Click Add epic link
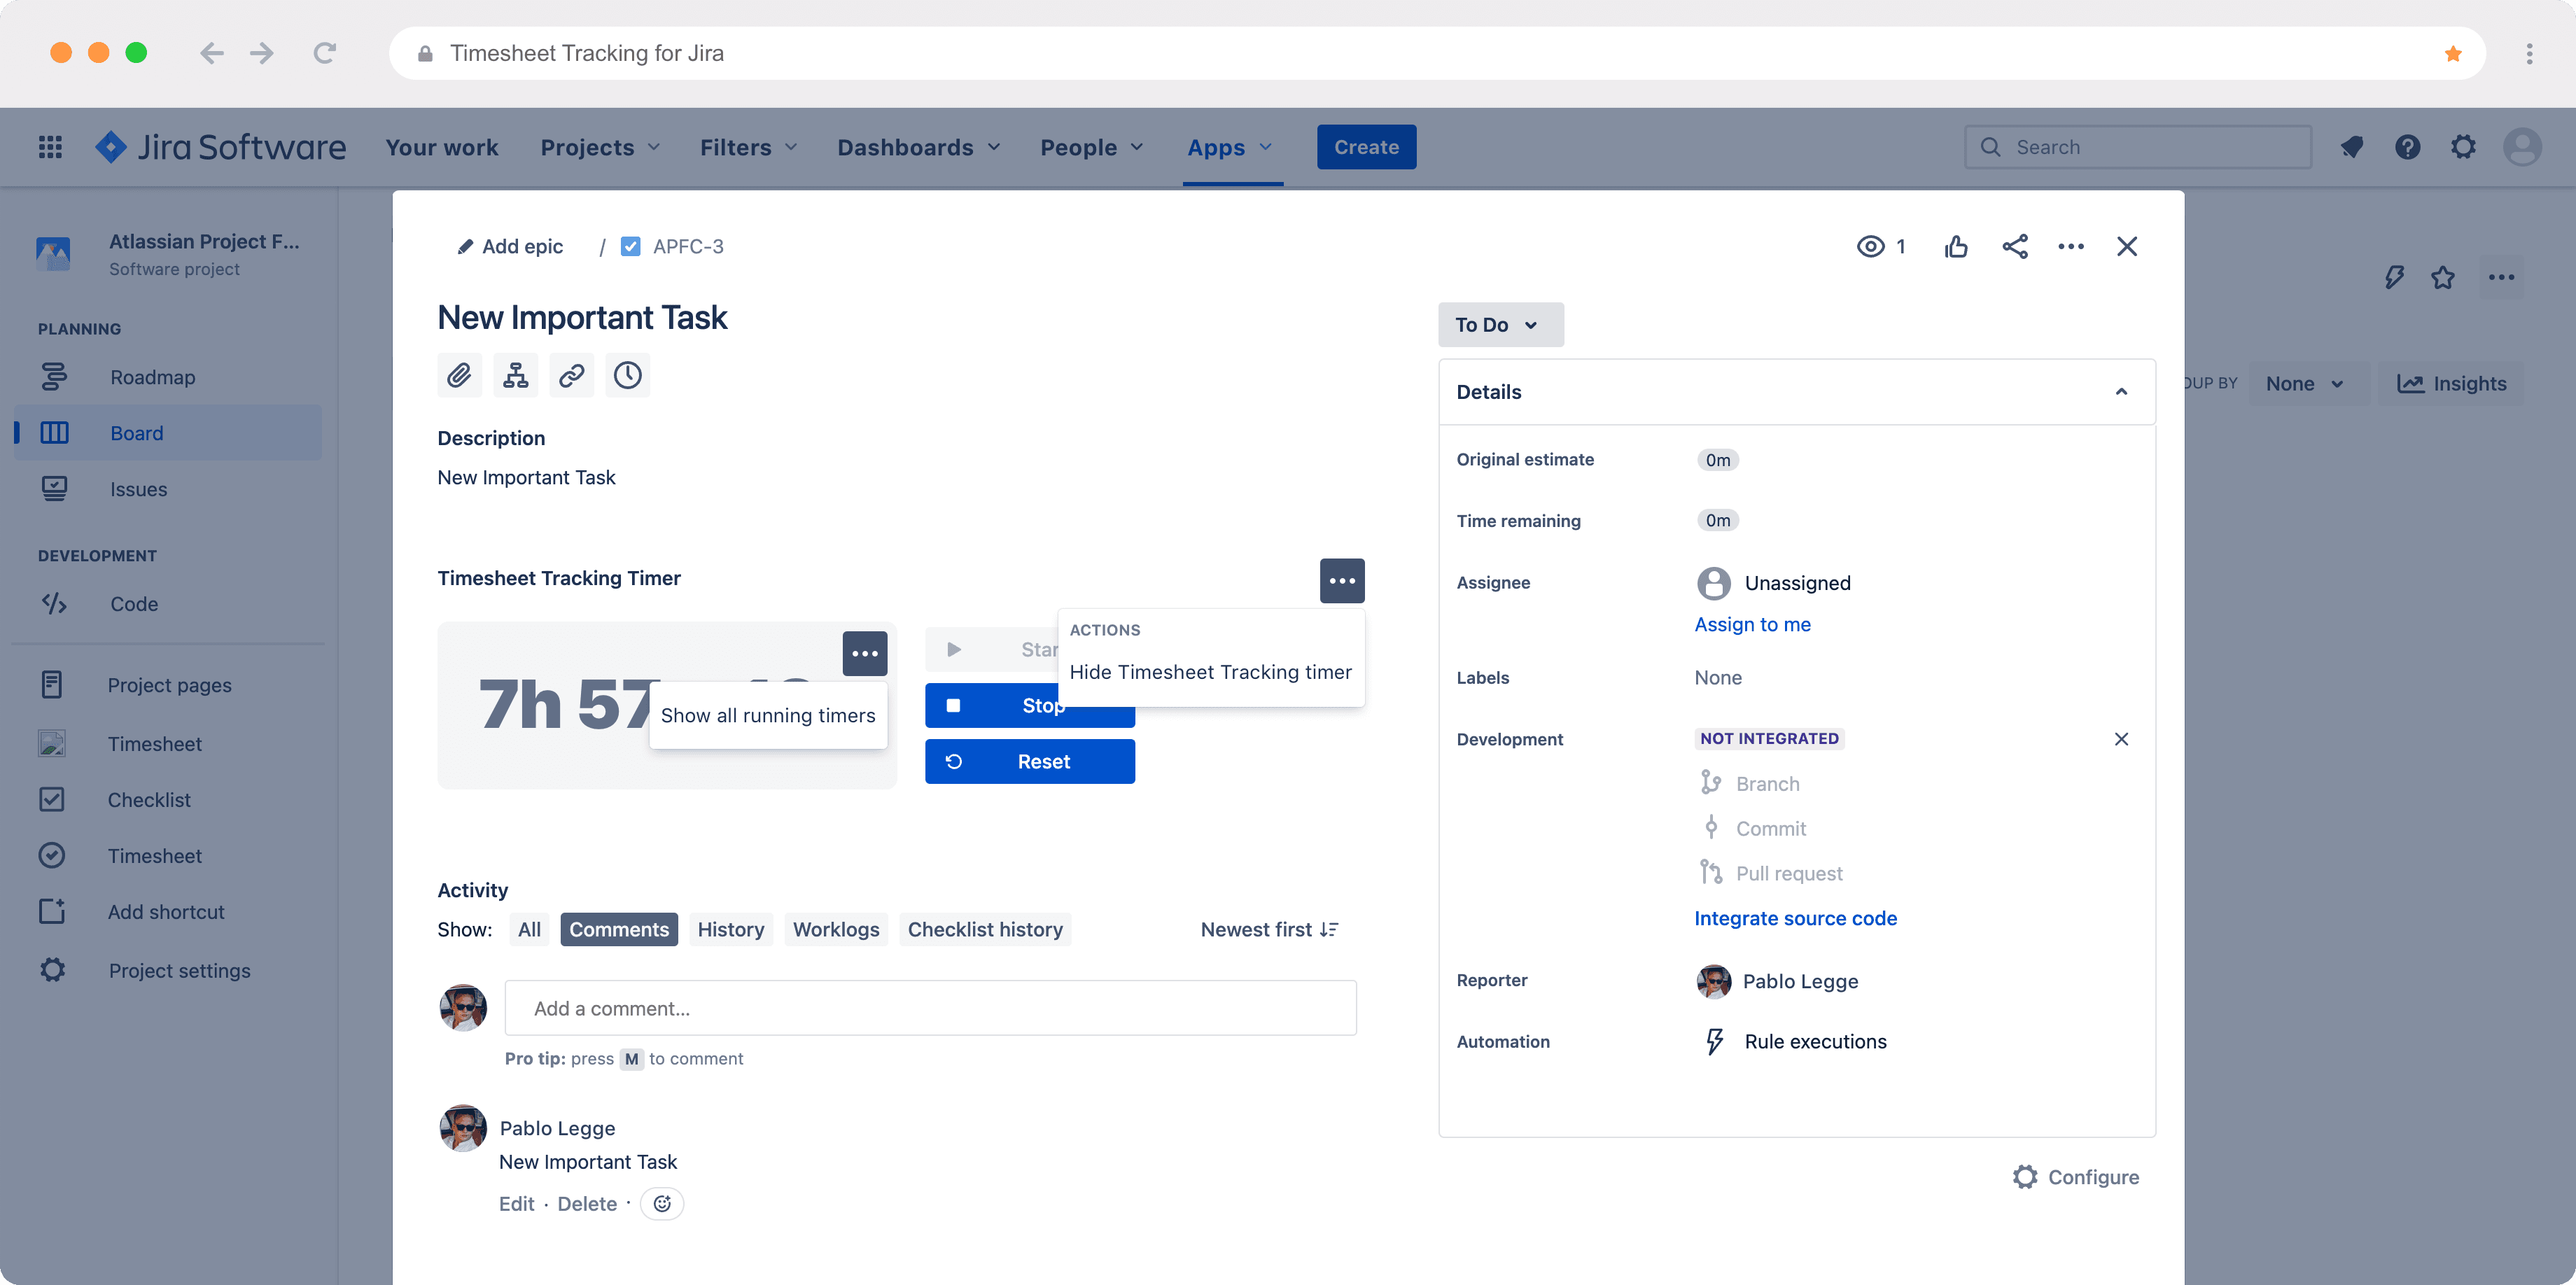Viewport: 2576px width, 1285px height. [x=511, y=246]
